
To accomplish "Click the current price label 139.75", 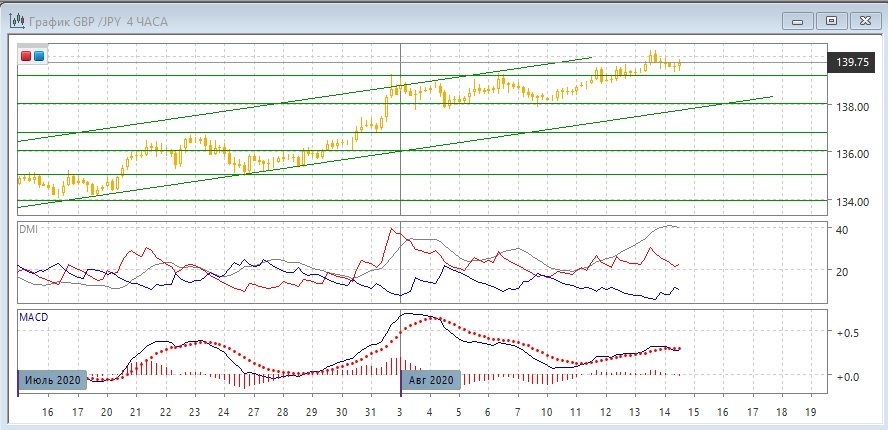I will [x=851, y=62].
